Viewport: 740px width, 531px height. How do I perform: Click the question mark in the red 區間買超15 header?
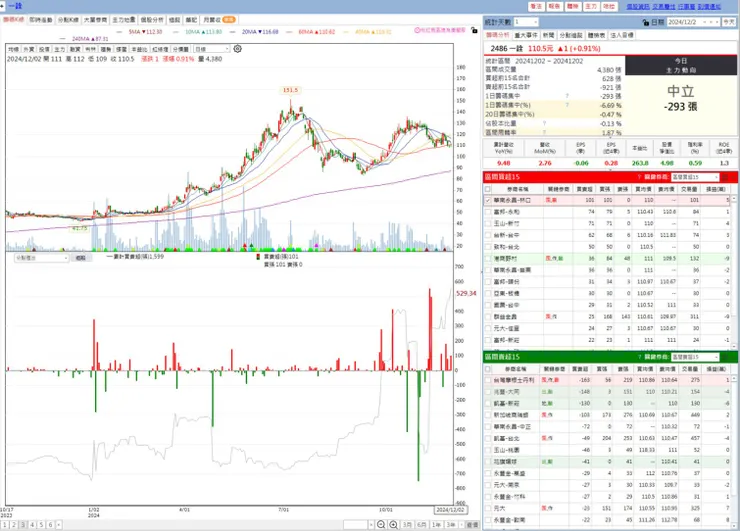click(x=639, y=177)
